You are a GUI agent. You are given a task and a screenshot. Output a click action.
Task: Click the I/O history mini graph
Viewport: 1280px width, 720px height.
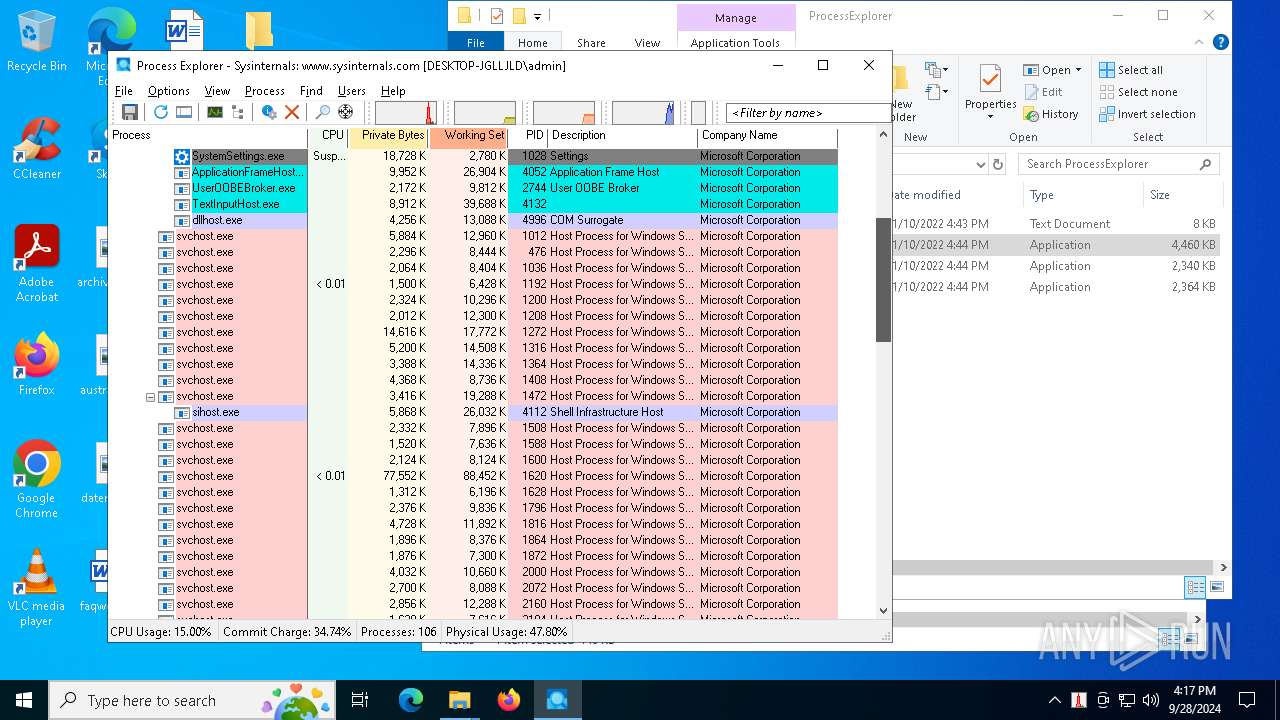pos(643,113)
